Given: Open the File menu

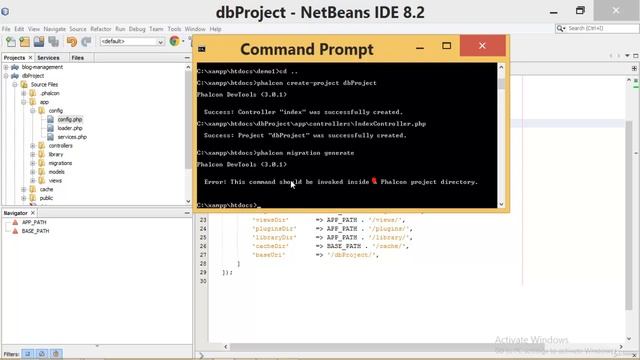Looking at the screenshot, I should 6,29.
